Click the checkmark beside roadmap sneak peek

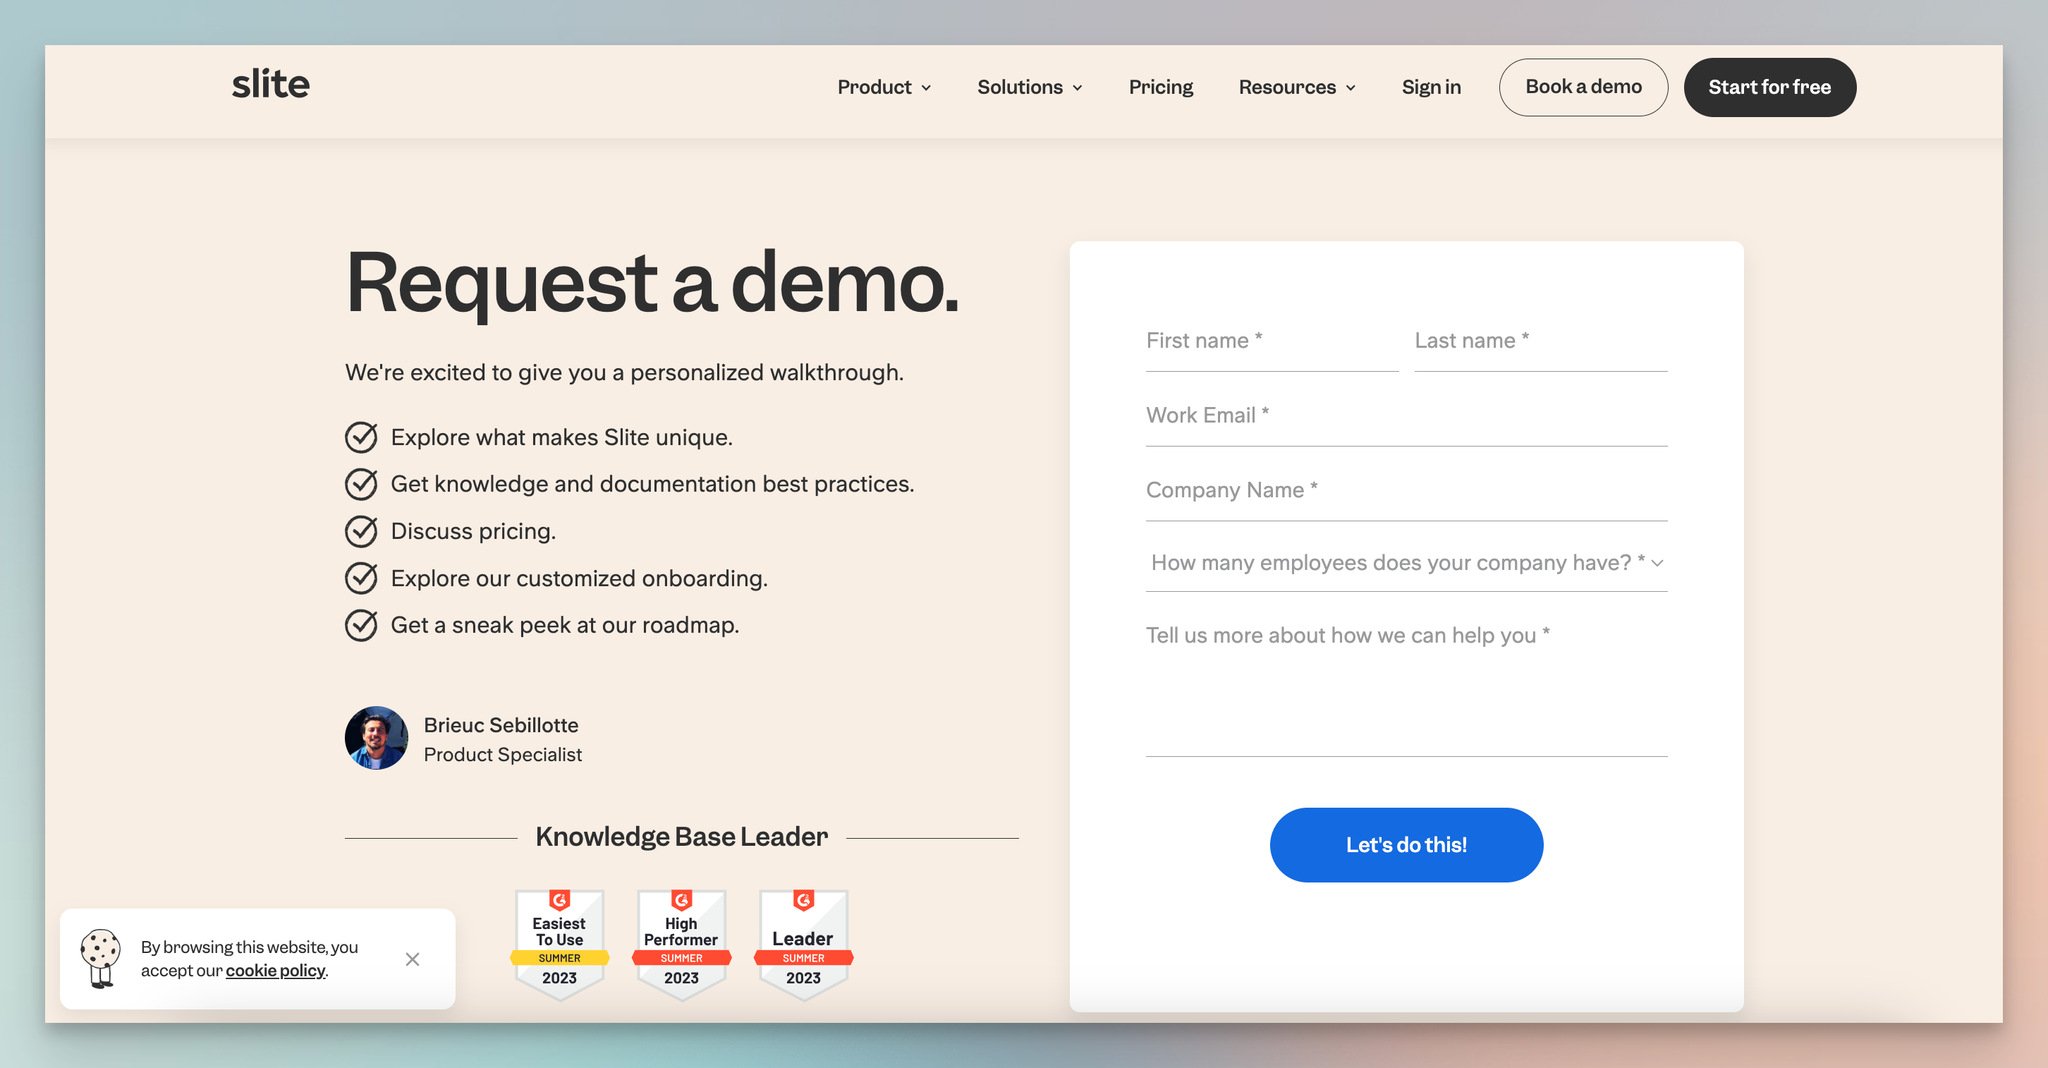[361, 625]
